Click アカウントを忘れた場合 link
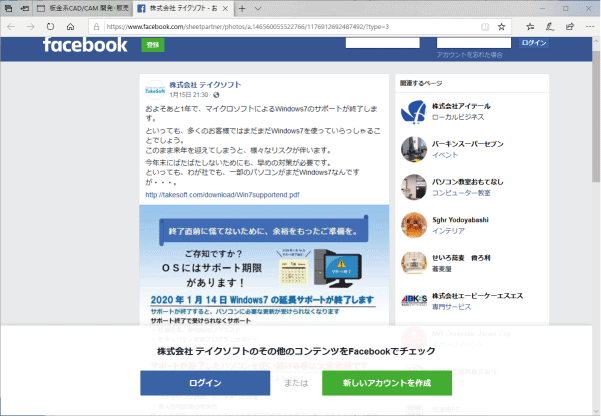The height and width of the screenshot is (417, 601). [470, 55]
